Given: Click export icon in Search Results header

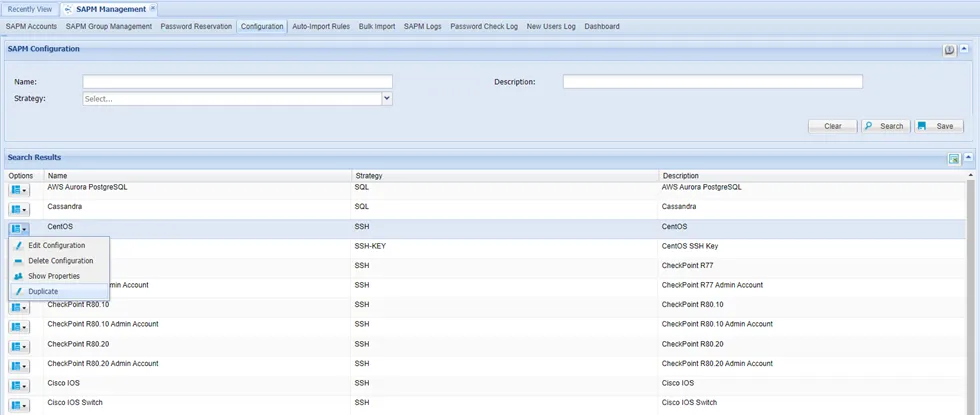Looking at the screenshot, I should [x=954, y=159].
